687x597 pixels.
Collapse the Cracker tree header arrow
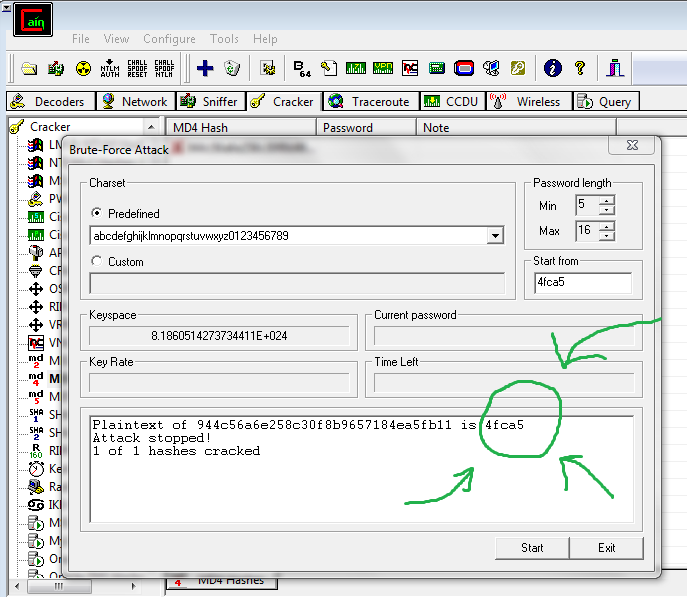(151, 127)
